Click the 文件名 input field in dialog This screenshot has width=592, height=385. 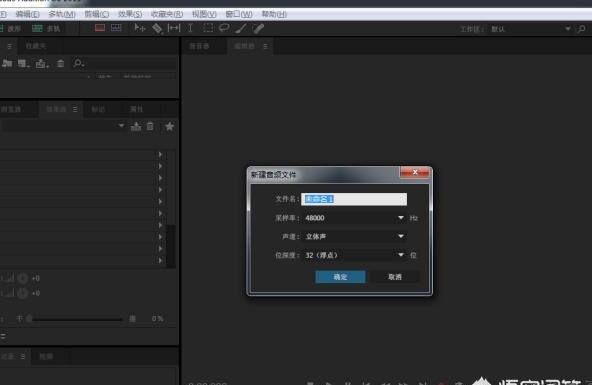(x=354, y=199)
